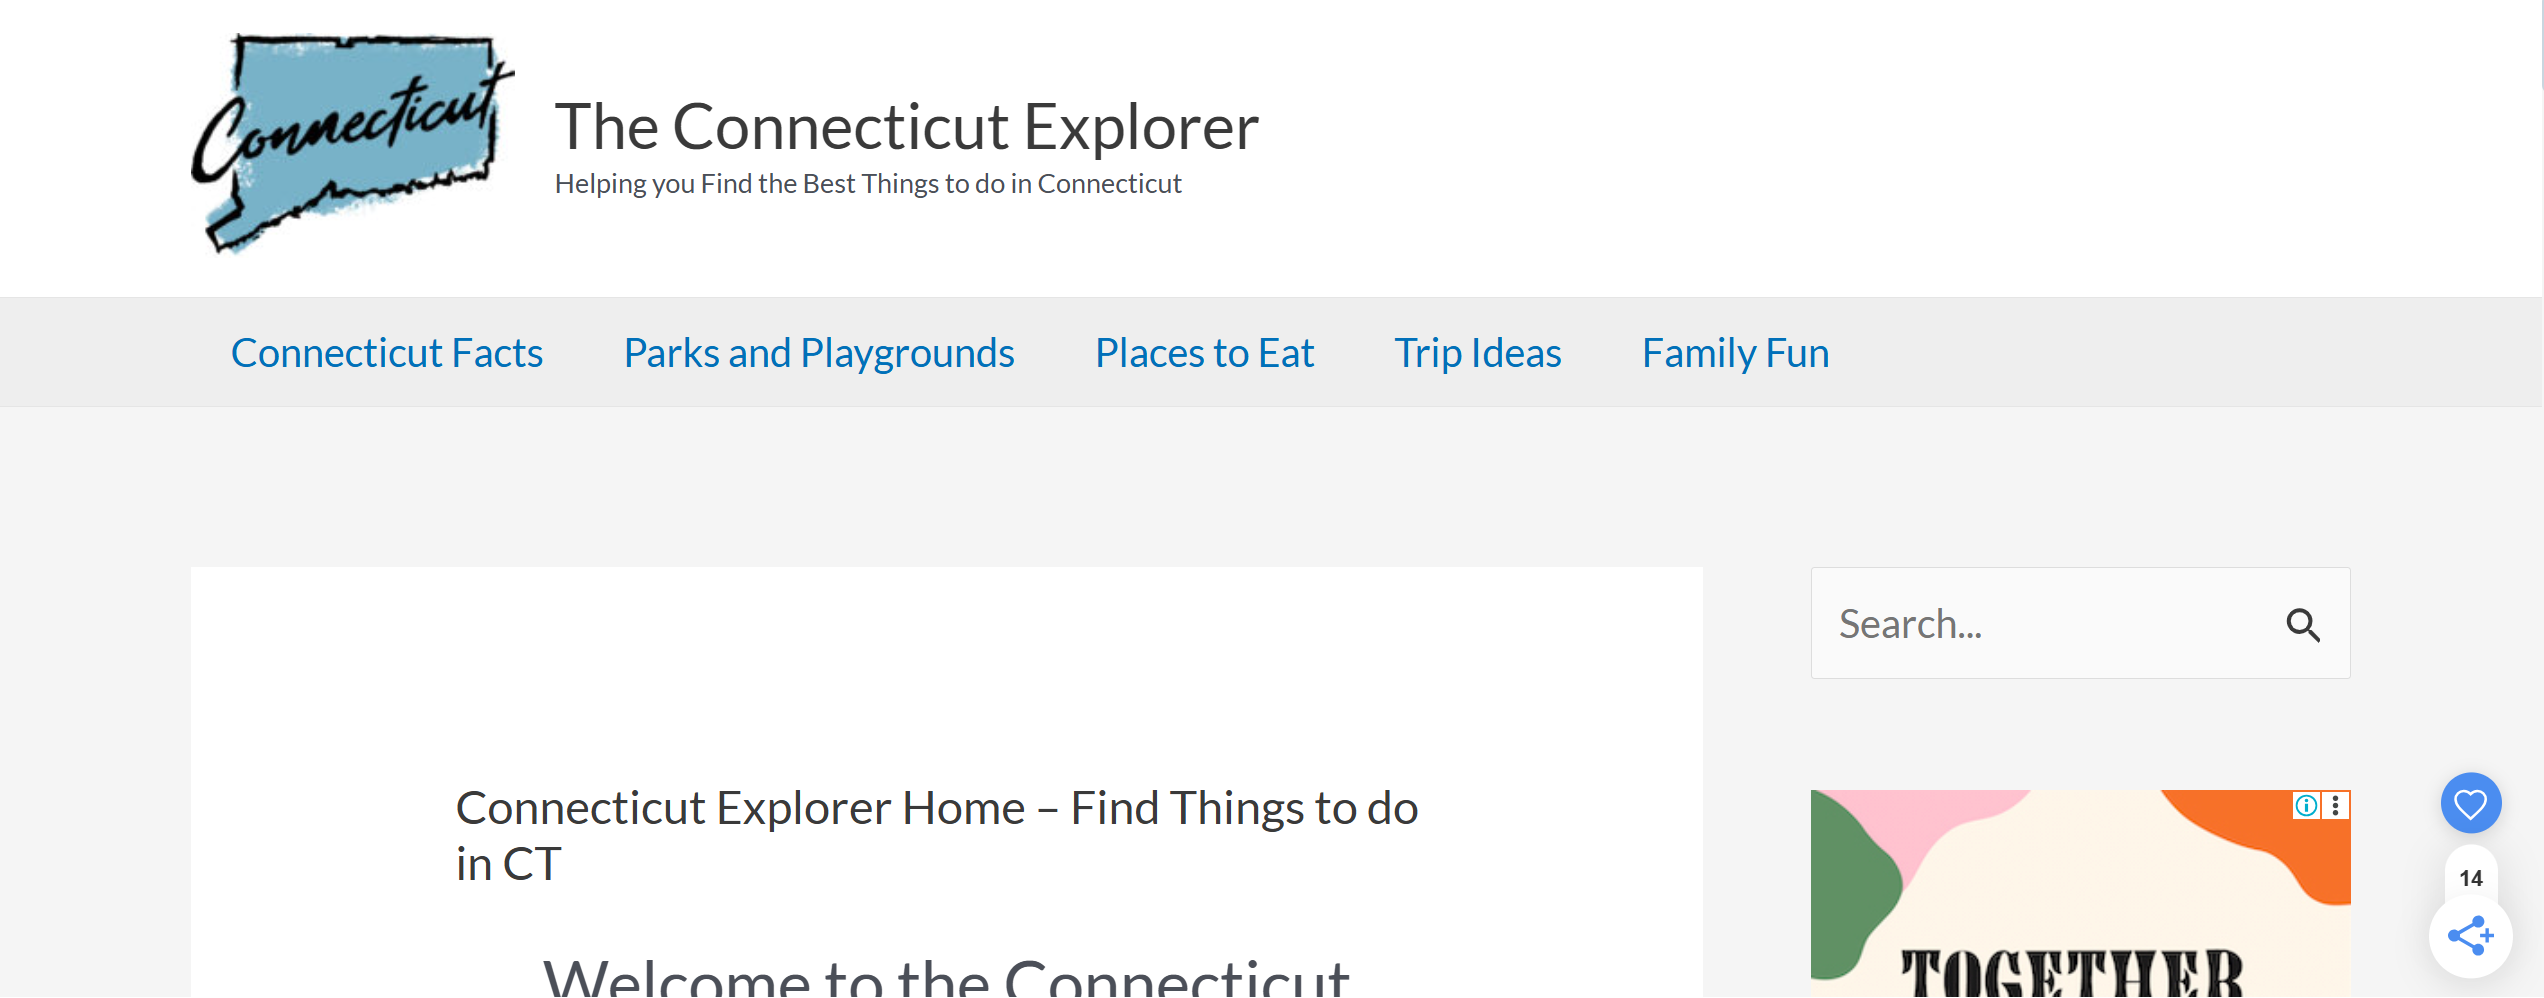Open the Parks and Playgrounds section
This screenshot has width=2544, height=998.
coord(819,352)
